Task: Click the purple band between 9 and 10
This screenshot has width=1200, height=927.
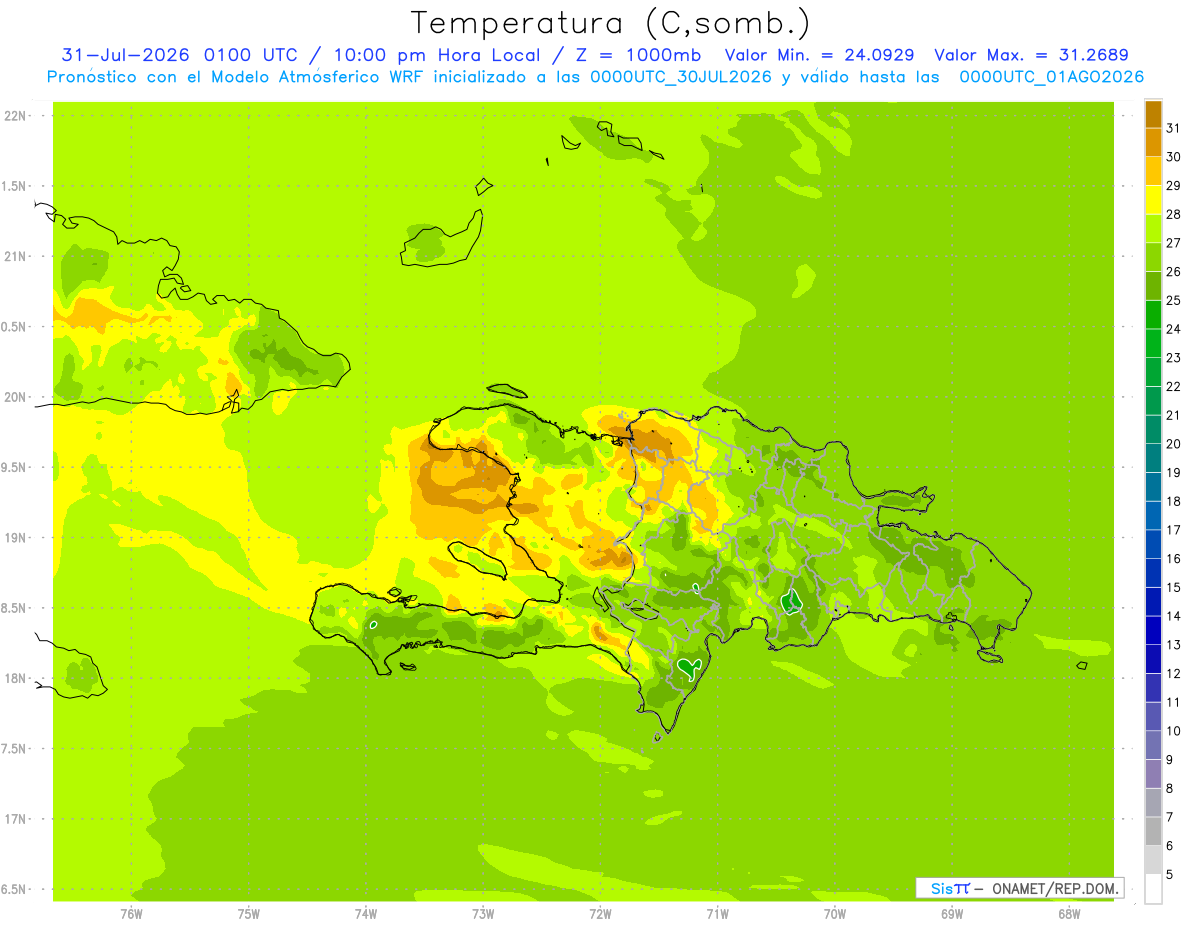Action: click(x=1153, y=745)
